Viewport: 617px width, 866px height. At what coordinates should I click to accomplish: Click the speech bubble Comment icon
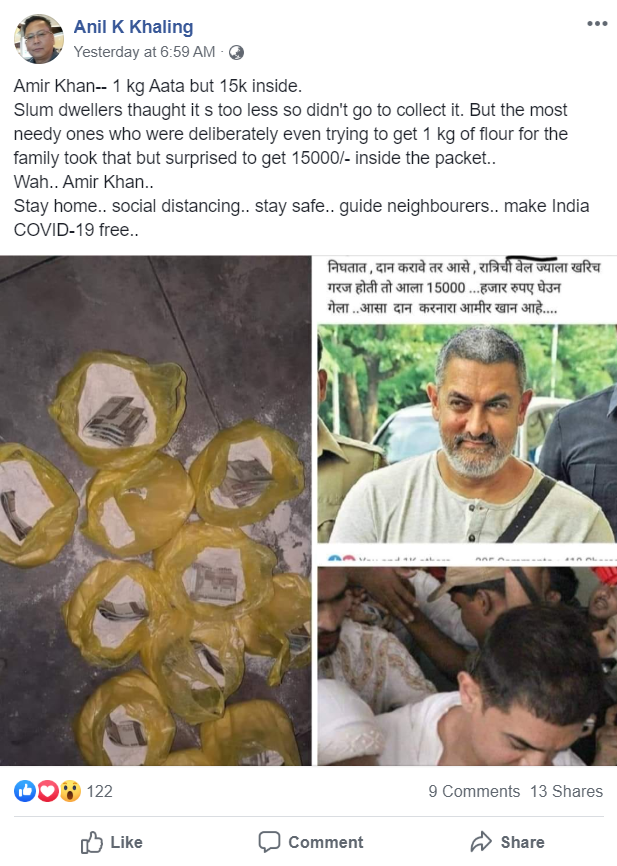click(x=269, y=842)
